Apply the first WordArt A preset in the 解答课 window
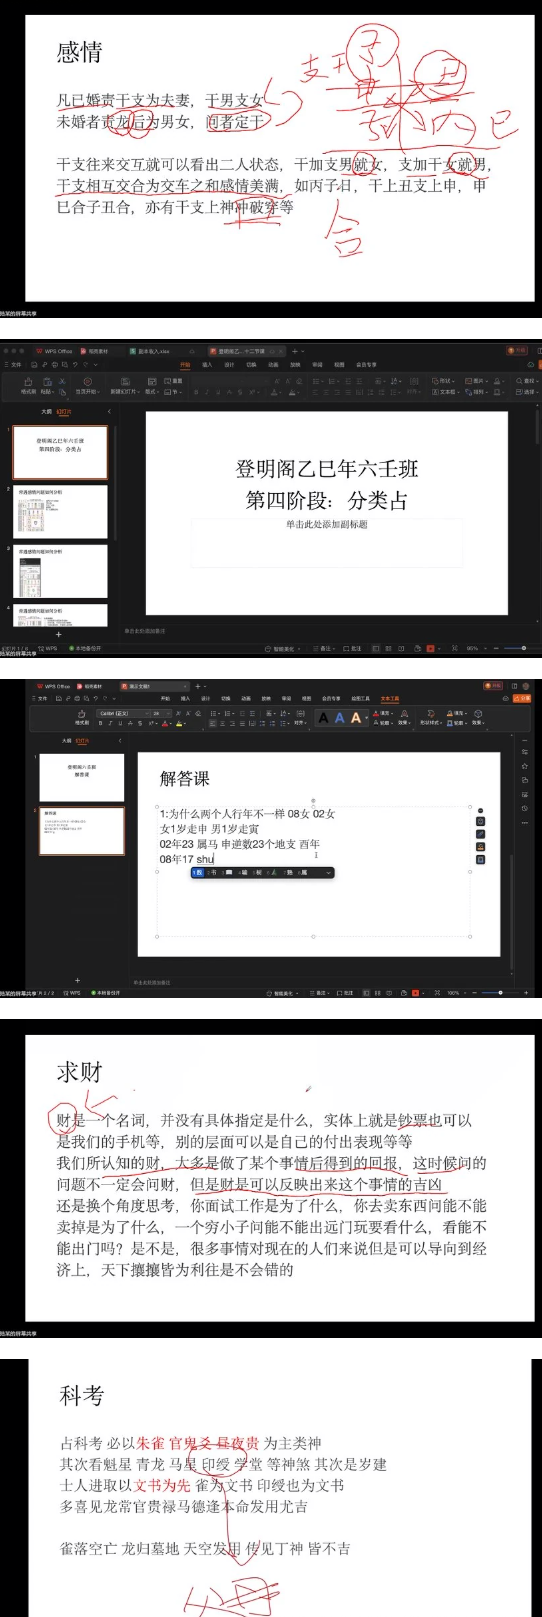The width and height of the screenshot is (542, 1617). (322, 717)
